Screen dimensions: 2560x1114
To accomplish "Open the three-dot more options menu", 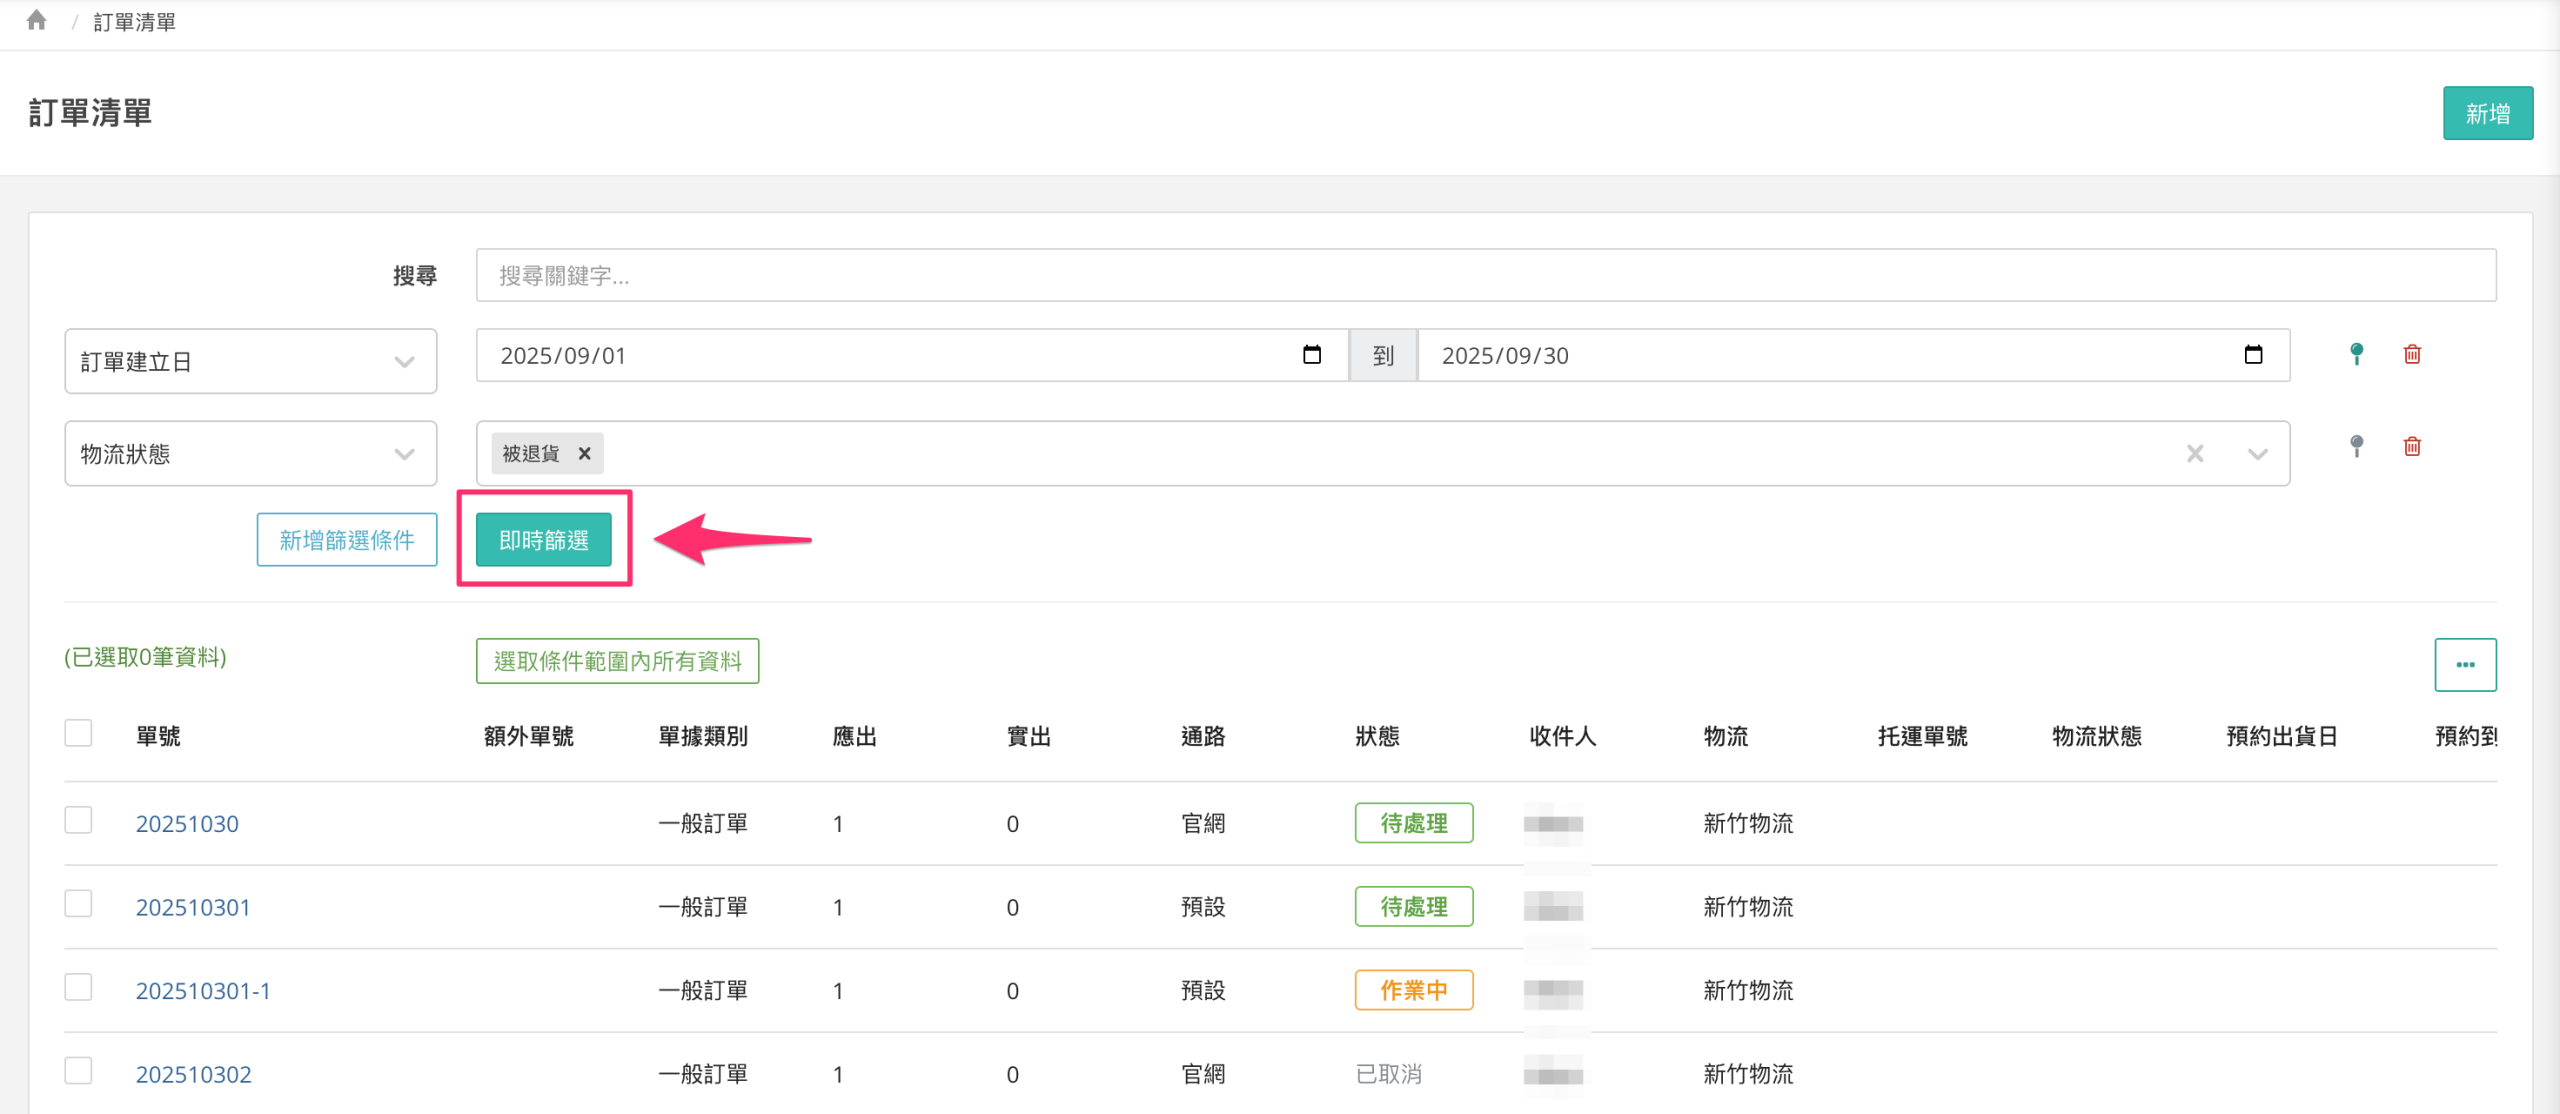I will [2464, 665].
